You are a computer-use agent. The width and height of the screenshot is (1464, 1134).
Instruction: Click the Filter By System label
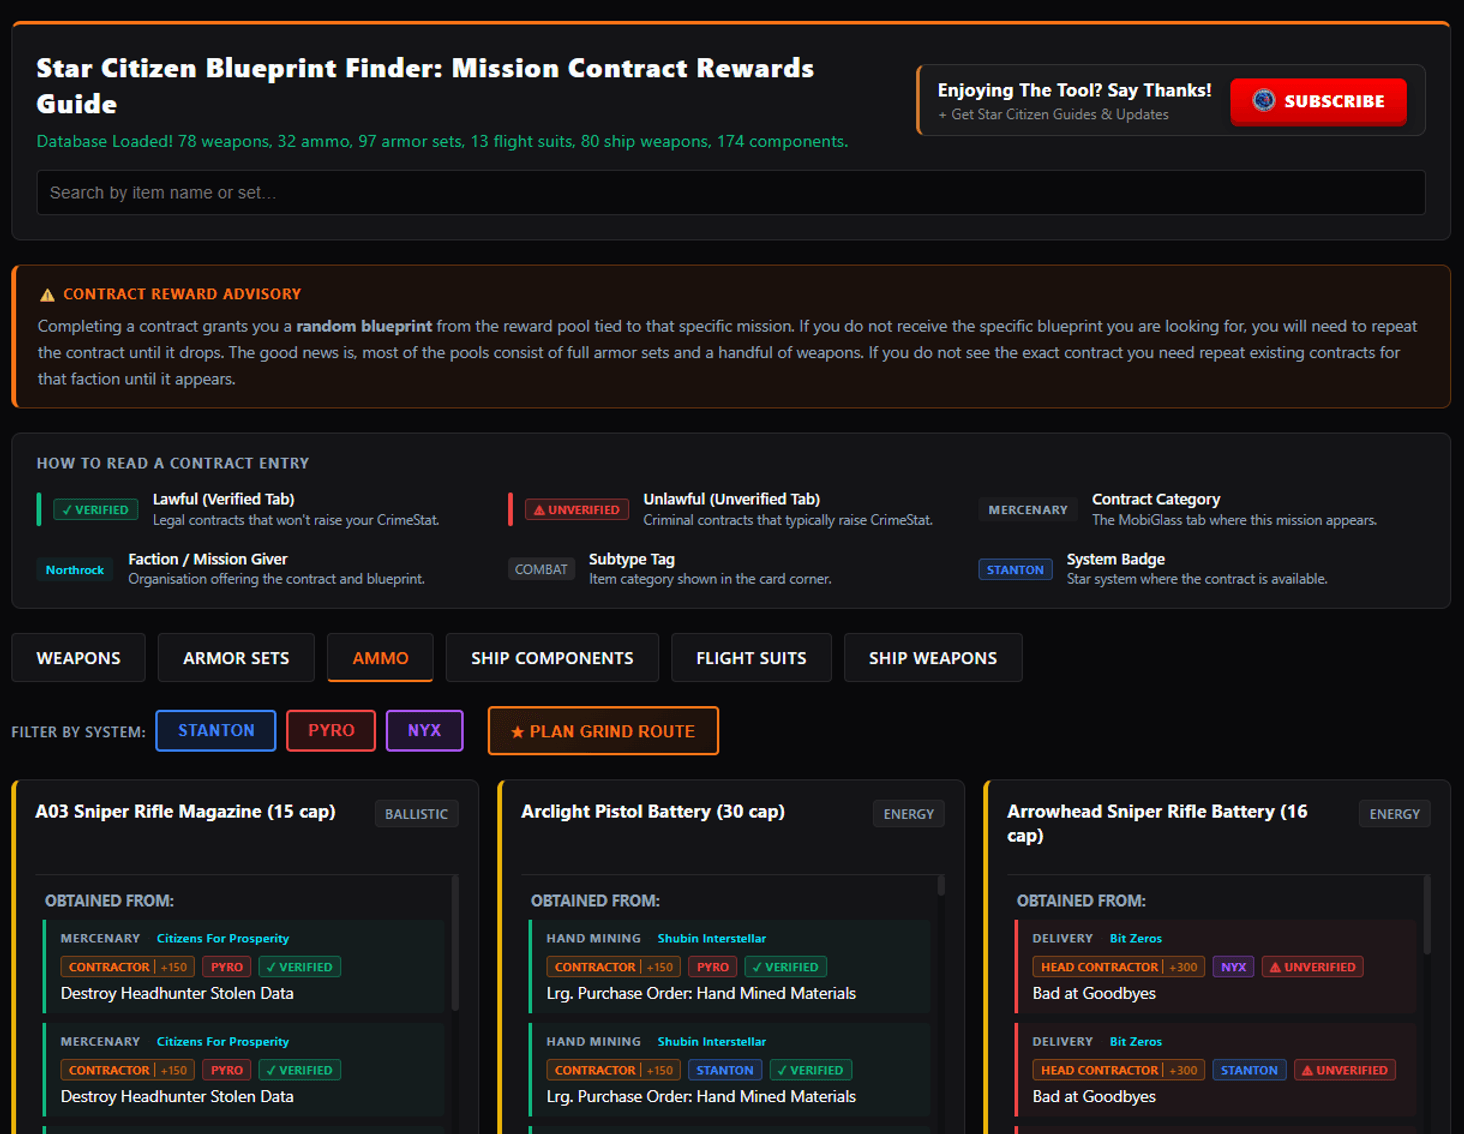point(78,732)
